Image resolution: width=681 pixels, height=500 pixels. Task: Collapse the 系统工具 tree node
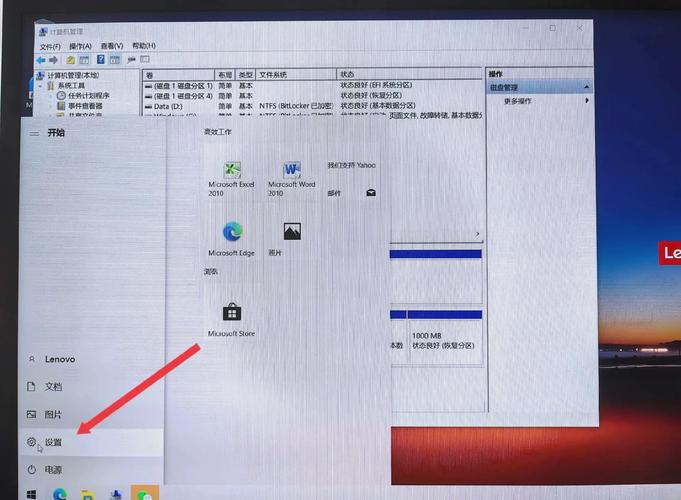pos(41,86)
